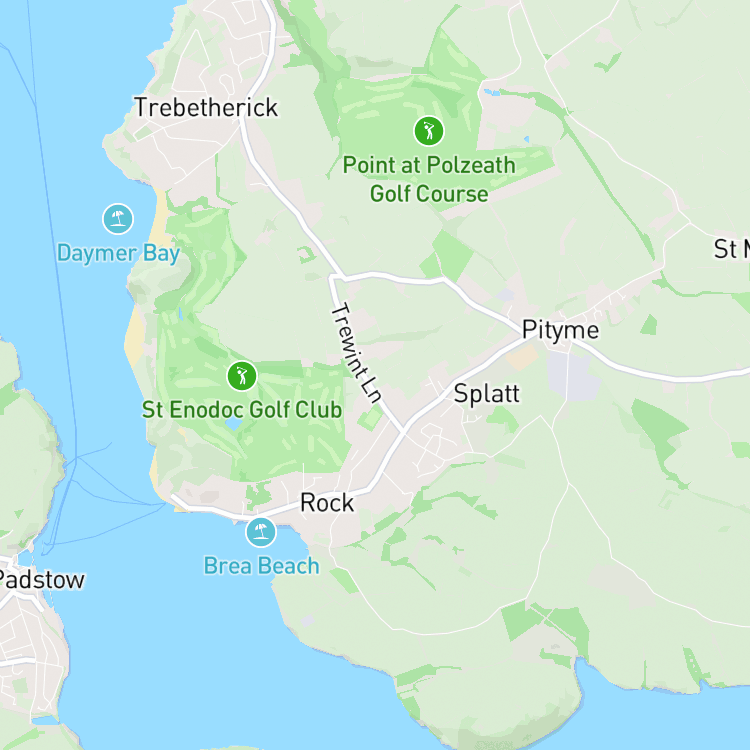
Task: Click the Daymer Bay text label
Action: pos(118,253)
